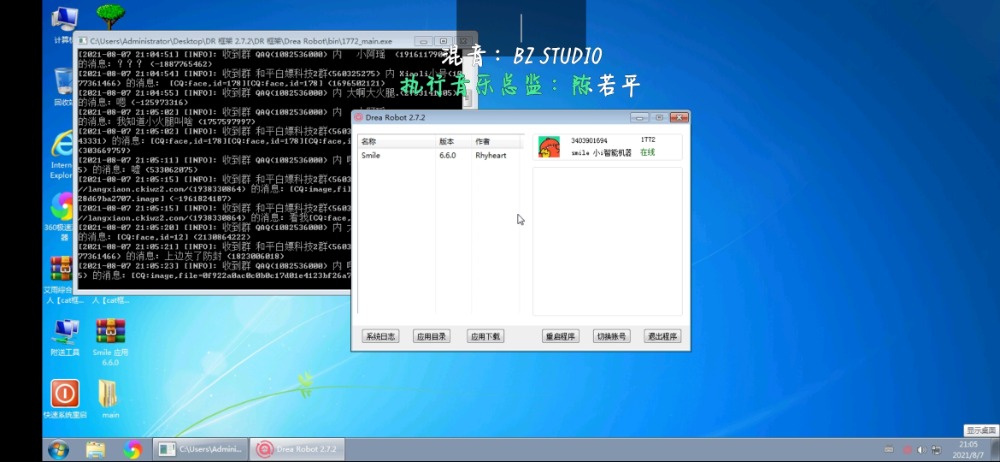The height and width of the screenshot is (462, 1000).
Task: Open 应用目录 in Drea Robot
Action: coord(434,337)
